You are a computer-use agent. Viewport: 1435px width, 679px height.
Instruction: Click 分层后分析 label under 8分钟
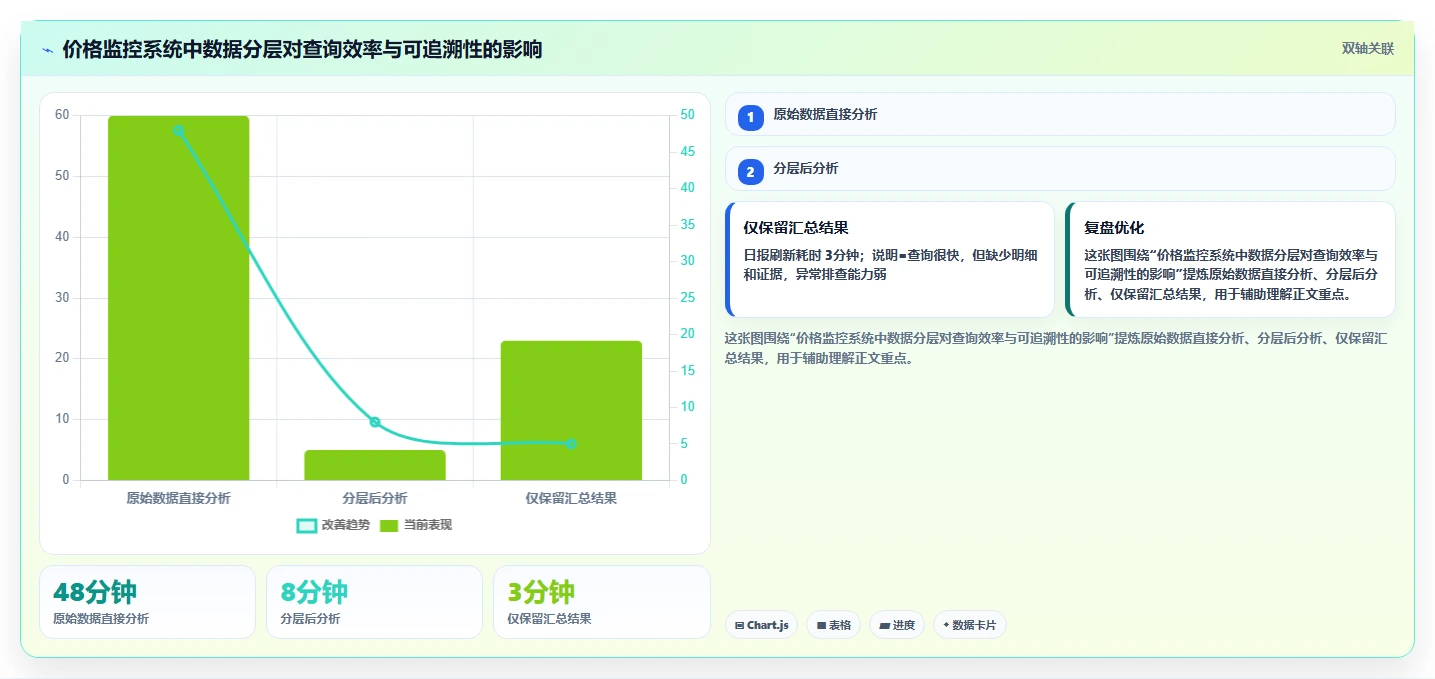(310, 619)
